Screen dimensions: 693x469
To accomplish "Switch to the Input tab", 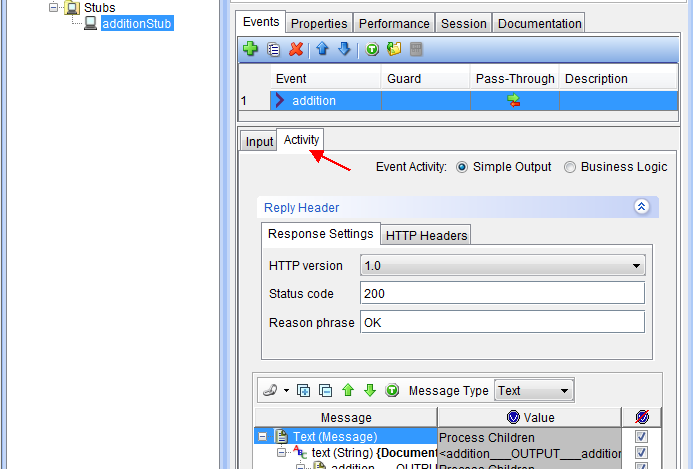I will (259, 141).
